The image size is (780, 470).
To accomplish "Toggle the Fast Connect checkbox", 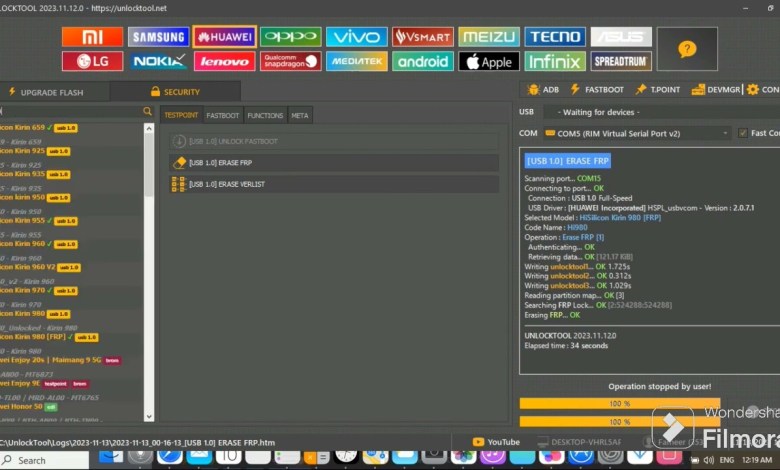I will coord(742,133).
